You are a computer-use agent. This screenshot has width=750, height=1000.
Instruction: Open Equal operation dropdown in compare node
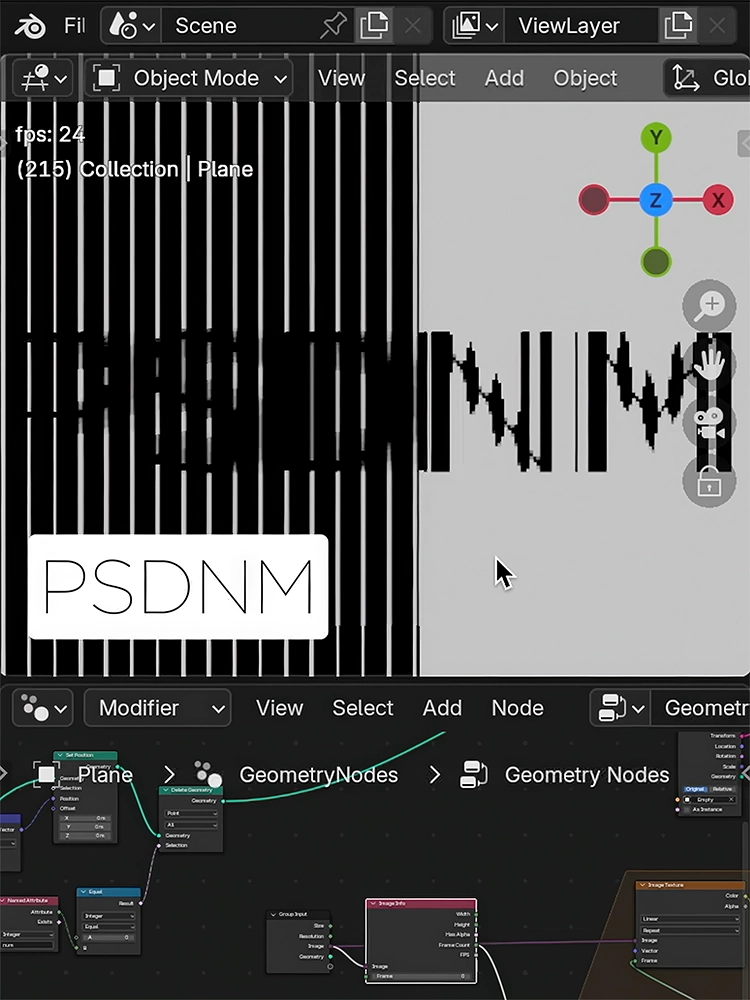(109, 927)
